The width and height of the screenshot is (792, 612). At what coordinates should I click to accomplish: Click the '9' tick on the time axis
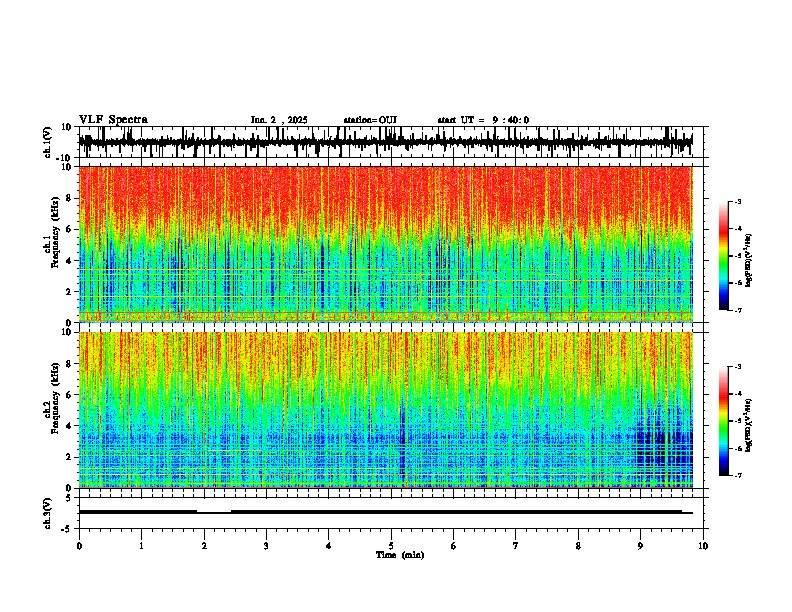640,546
